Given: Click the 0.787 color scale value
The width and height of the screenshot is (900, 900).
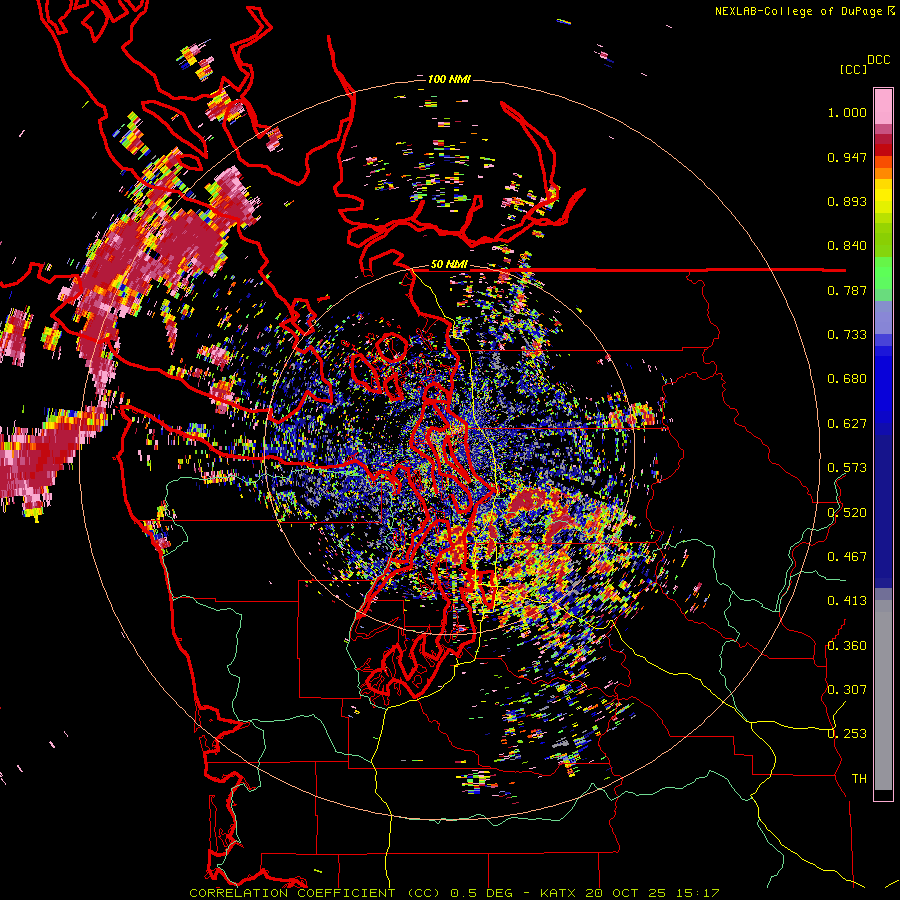Looking at the screenshot, I should [847, 290].
